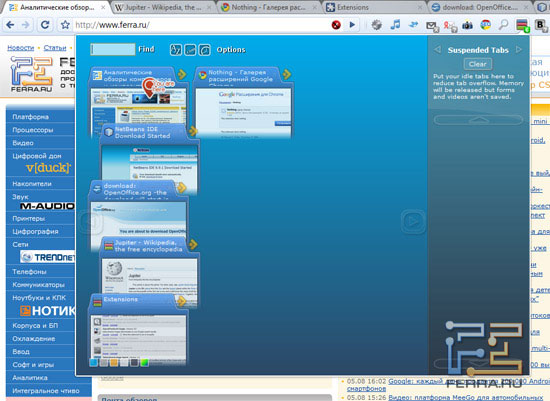550x401 pixels.
Task: Click the colorful SEO extension icon
Action: (x=485, y=25)
